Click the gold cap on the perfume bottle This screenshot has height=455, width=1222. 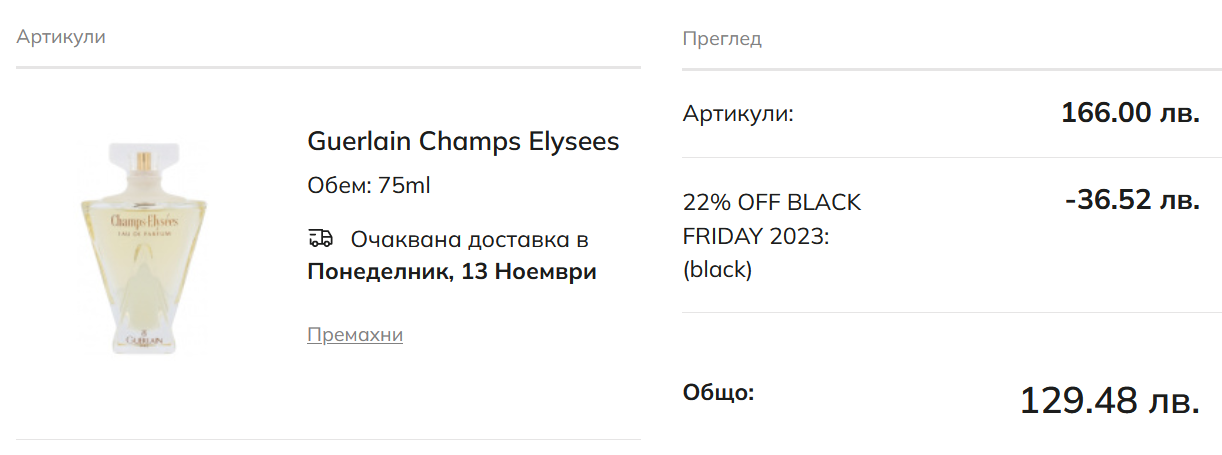tap(144, 161)
